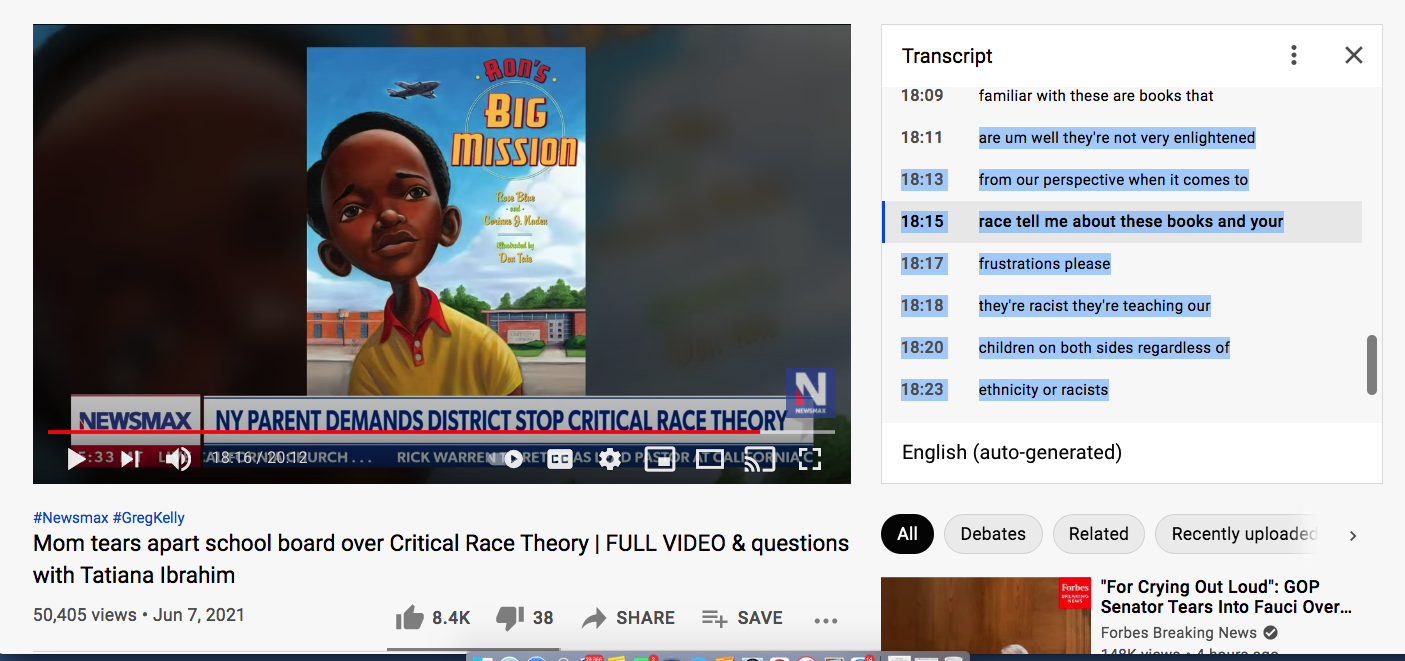Open the player settings gear
This screenshot has width=1405, height=661.
click(609, 459)
